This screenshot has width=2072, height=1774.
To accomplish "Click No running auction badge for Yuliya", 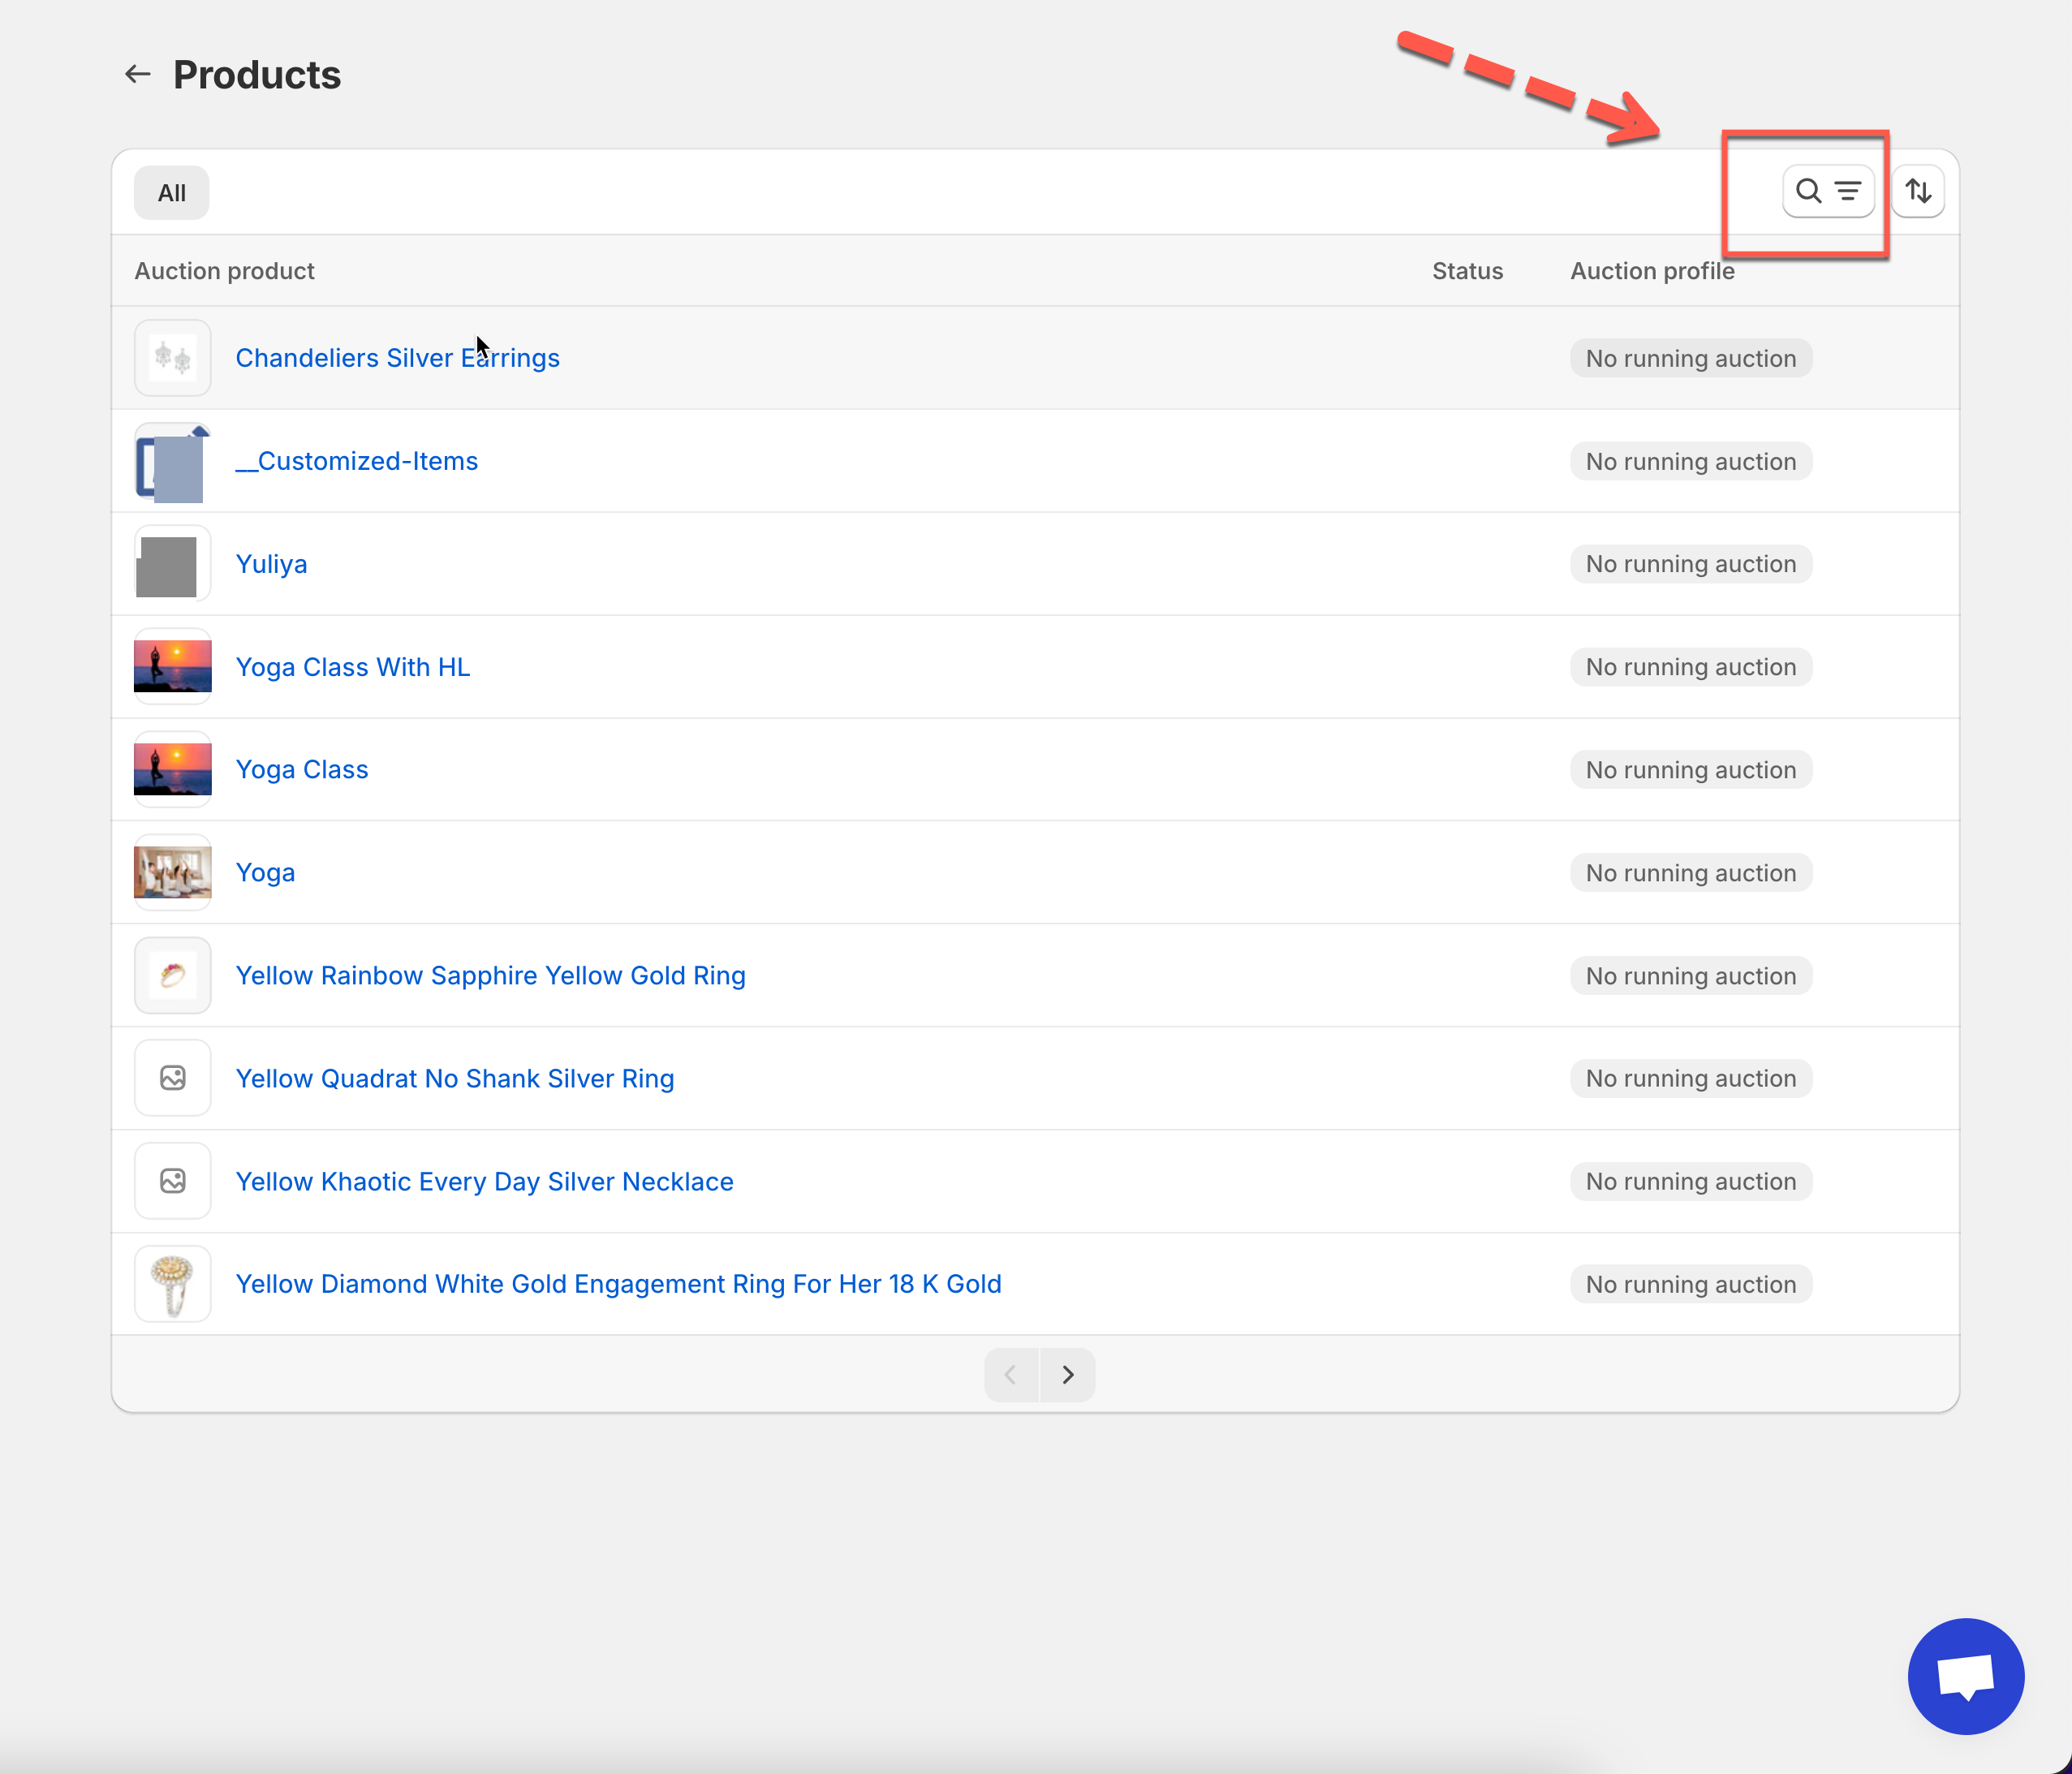I will click(x=1690, y=564).
